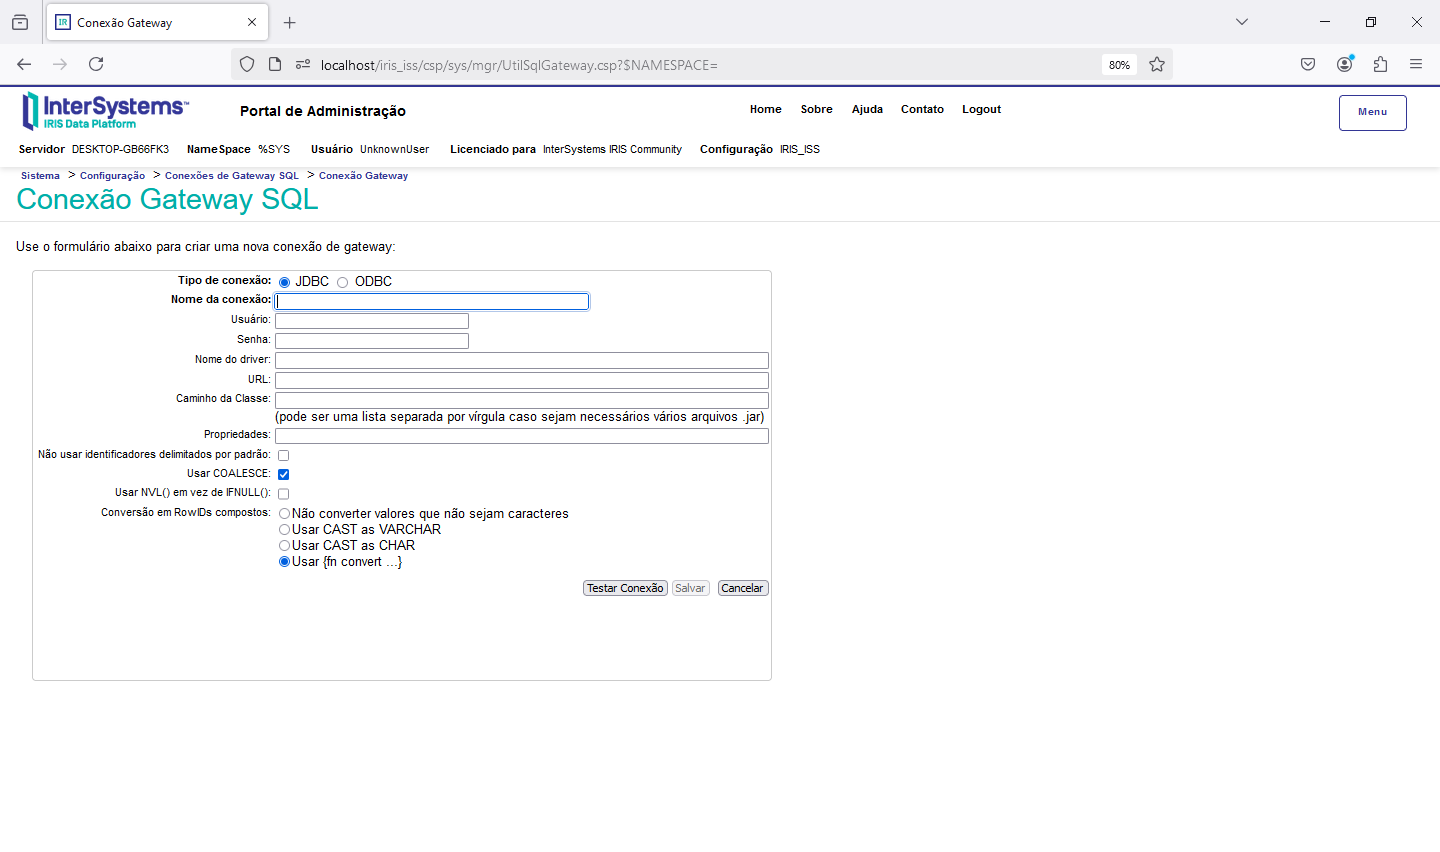
Task: Open the Firefox hamburger application menu
Action: [x=1416, y=64]
